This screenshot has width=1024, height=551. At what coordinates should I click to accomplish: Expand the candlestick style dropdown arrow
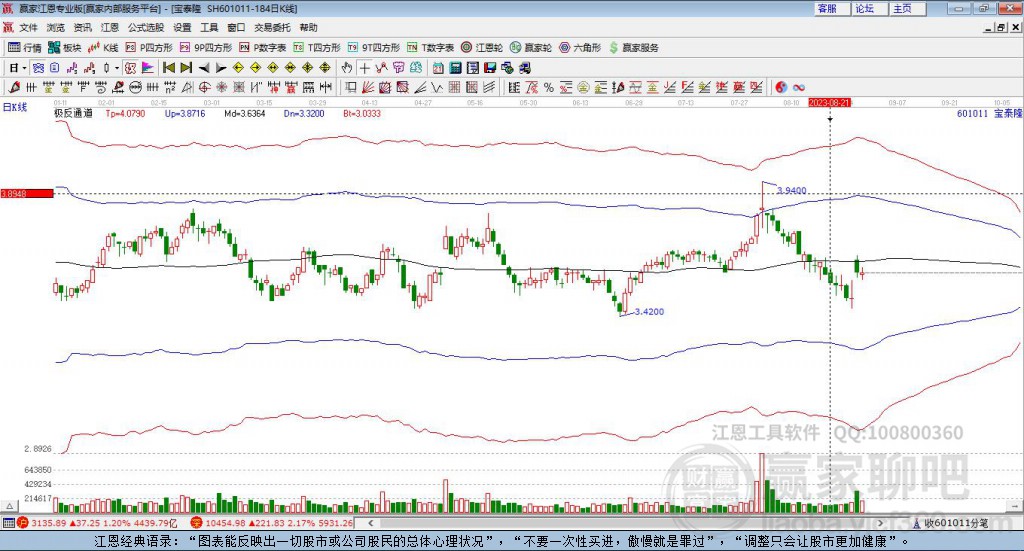[117, 68]
